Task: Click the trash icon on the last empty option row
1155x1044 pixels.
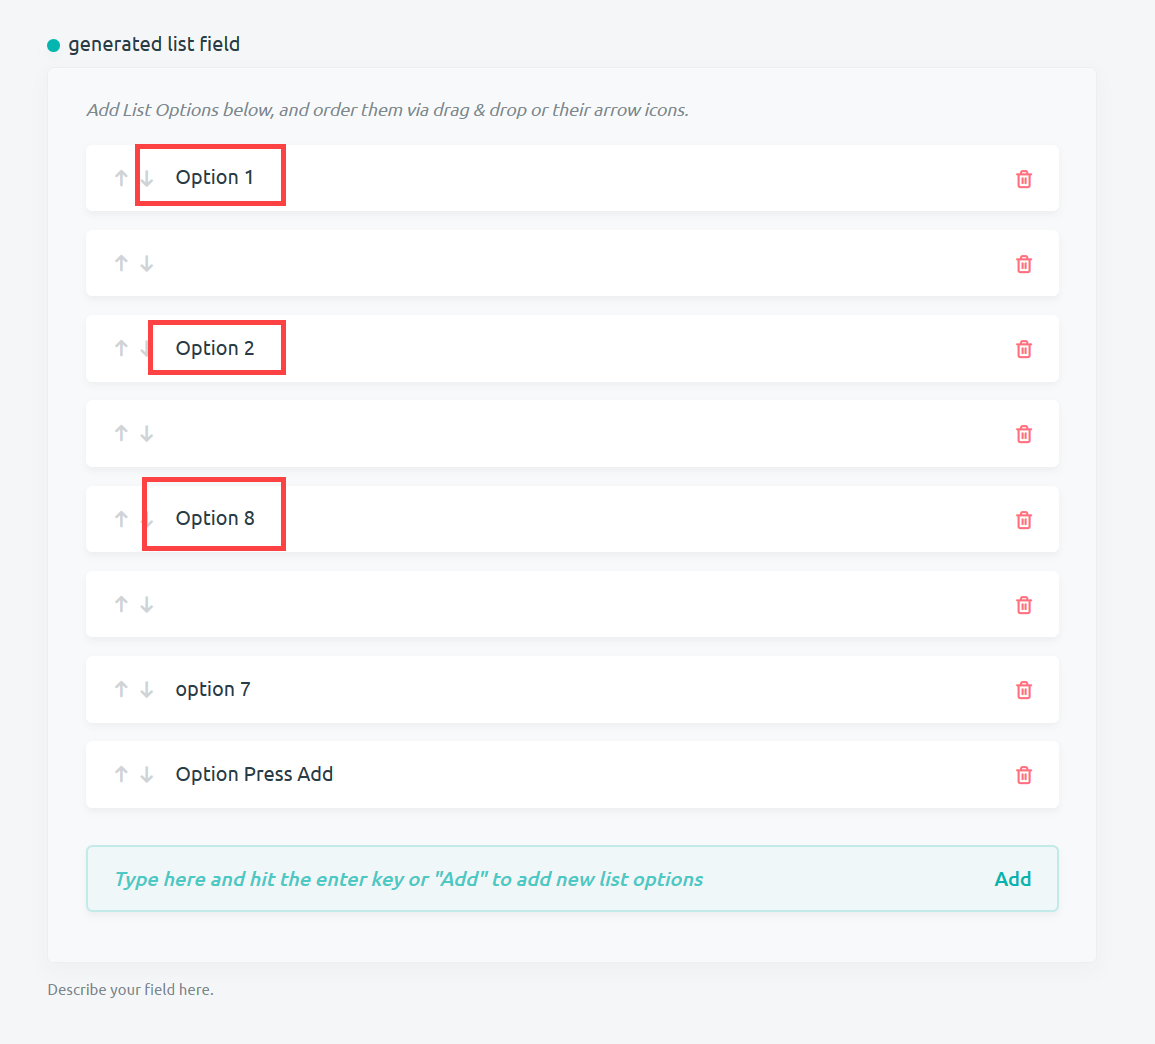Action: point(1023,604)
